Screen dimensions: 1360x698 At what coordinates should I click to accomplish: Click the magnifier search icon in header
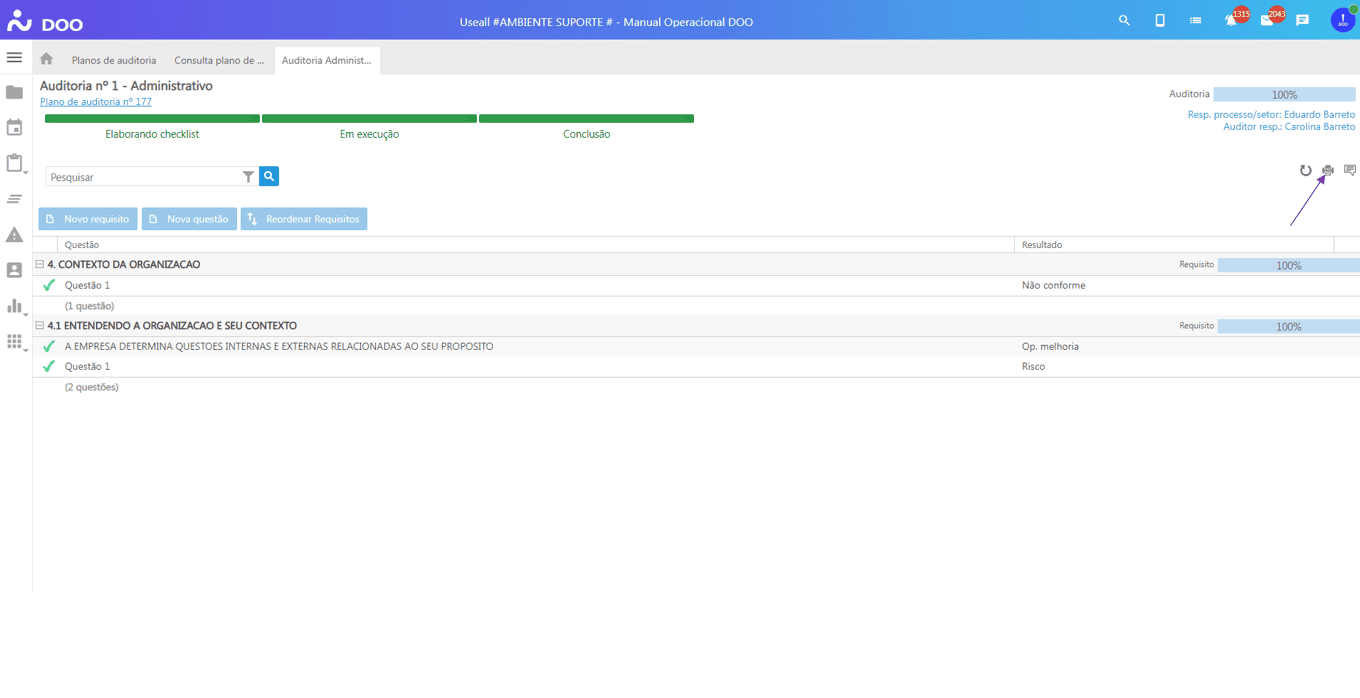(x=1124, y=20)
